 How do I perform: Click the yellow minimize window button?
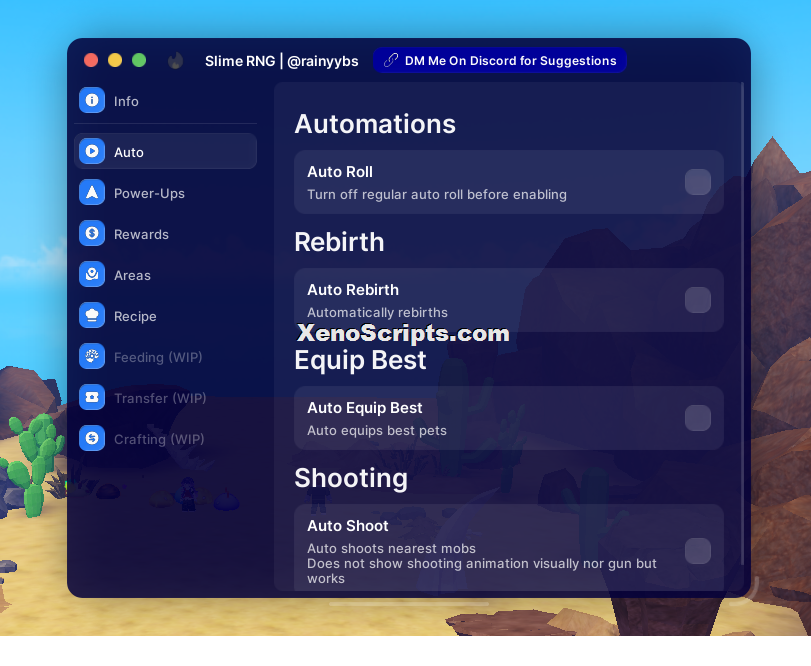(115, 60)
